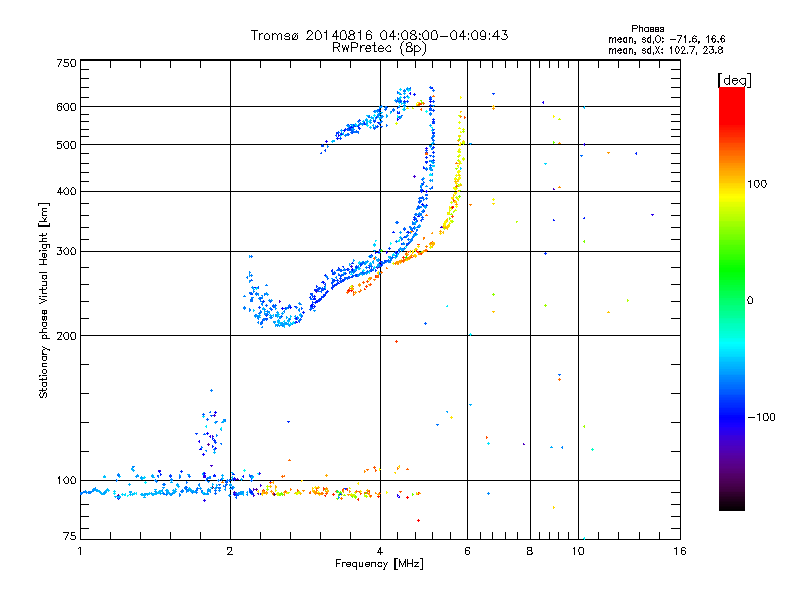Viewport: 800px width, 600px height.
Task: Select the 'mean, sd,O: -71.6, 16.6' line
Action: point(666,39)
